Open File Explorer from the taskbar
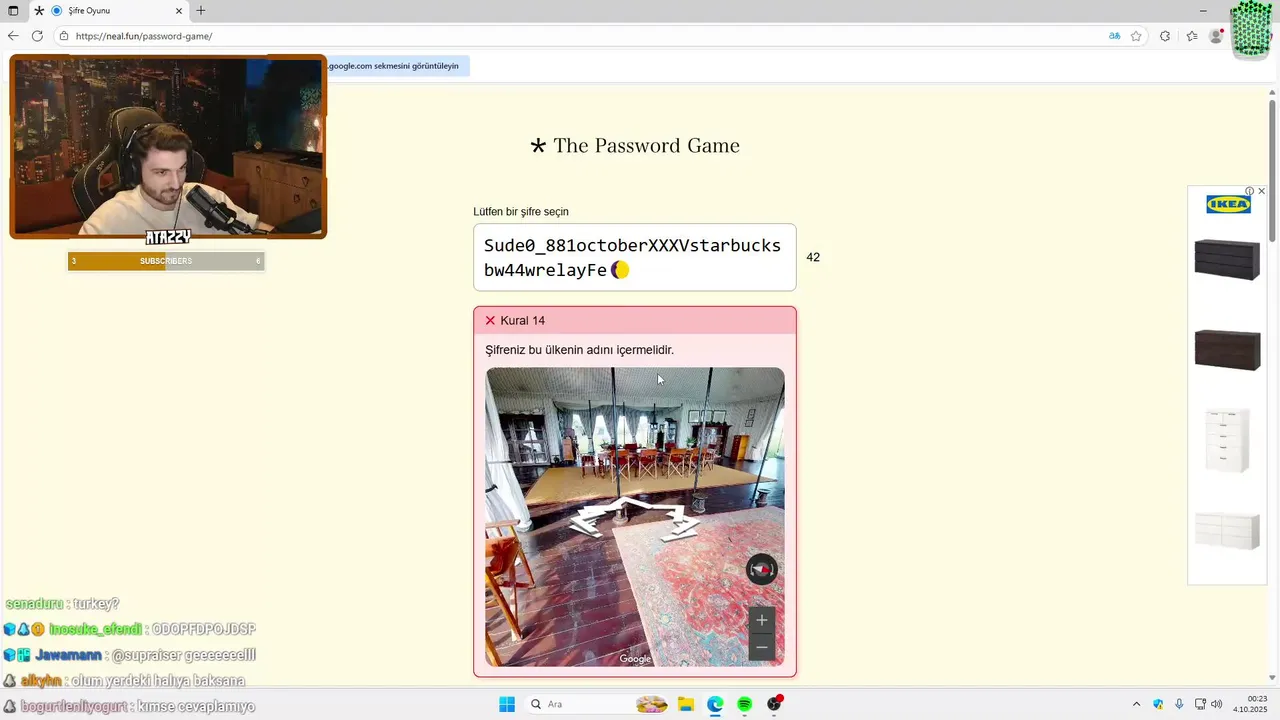The height and width of the screenshot is (720, 1280). pos(686,704)
